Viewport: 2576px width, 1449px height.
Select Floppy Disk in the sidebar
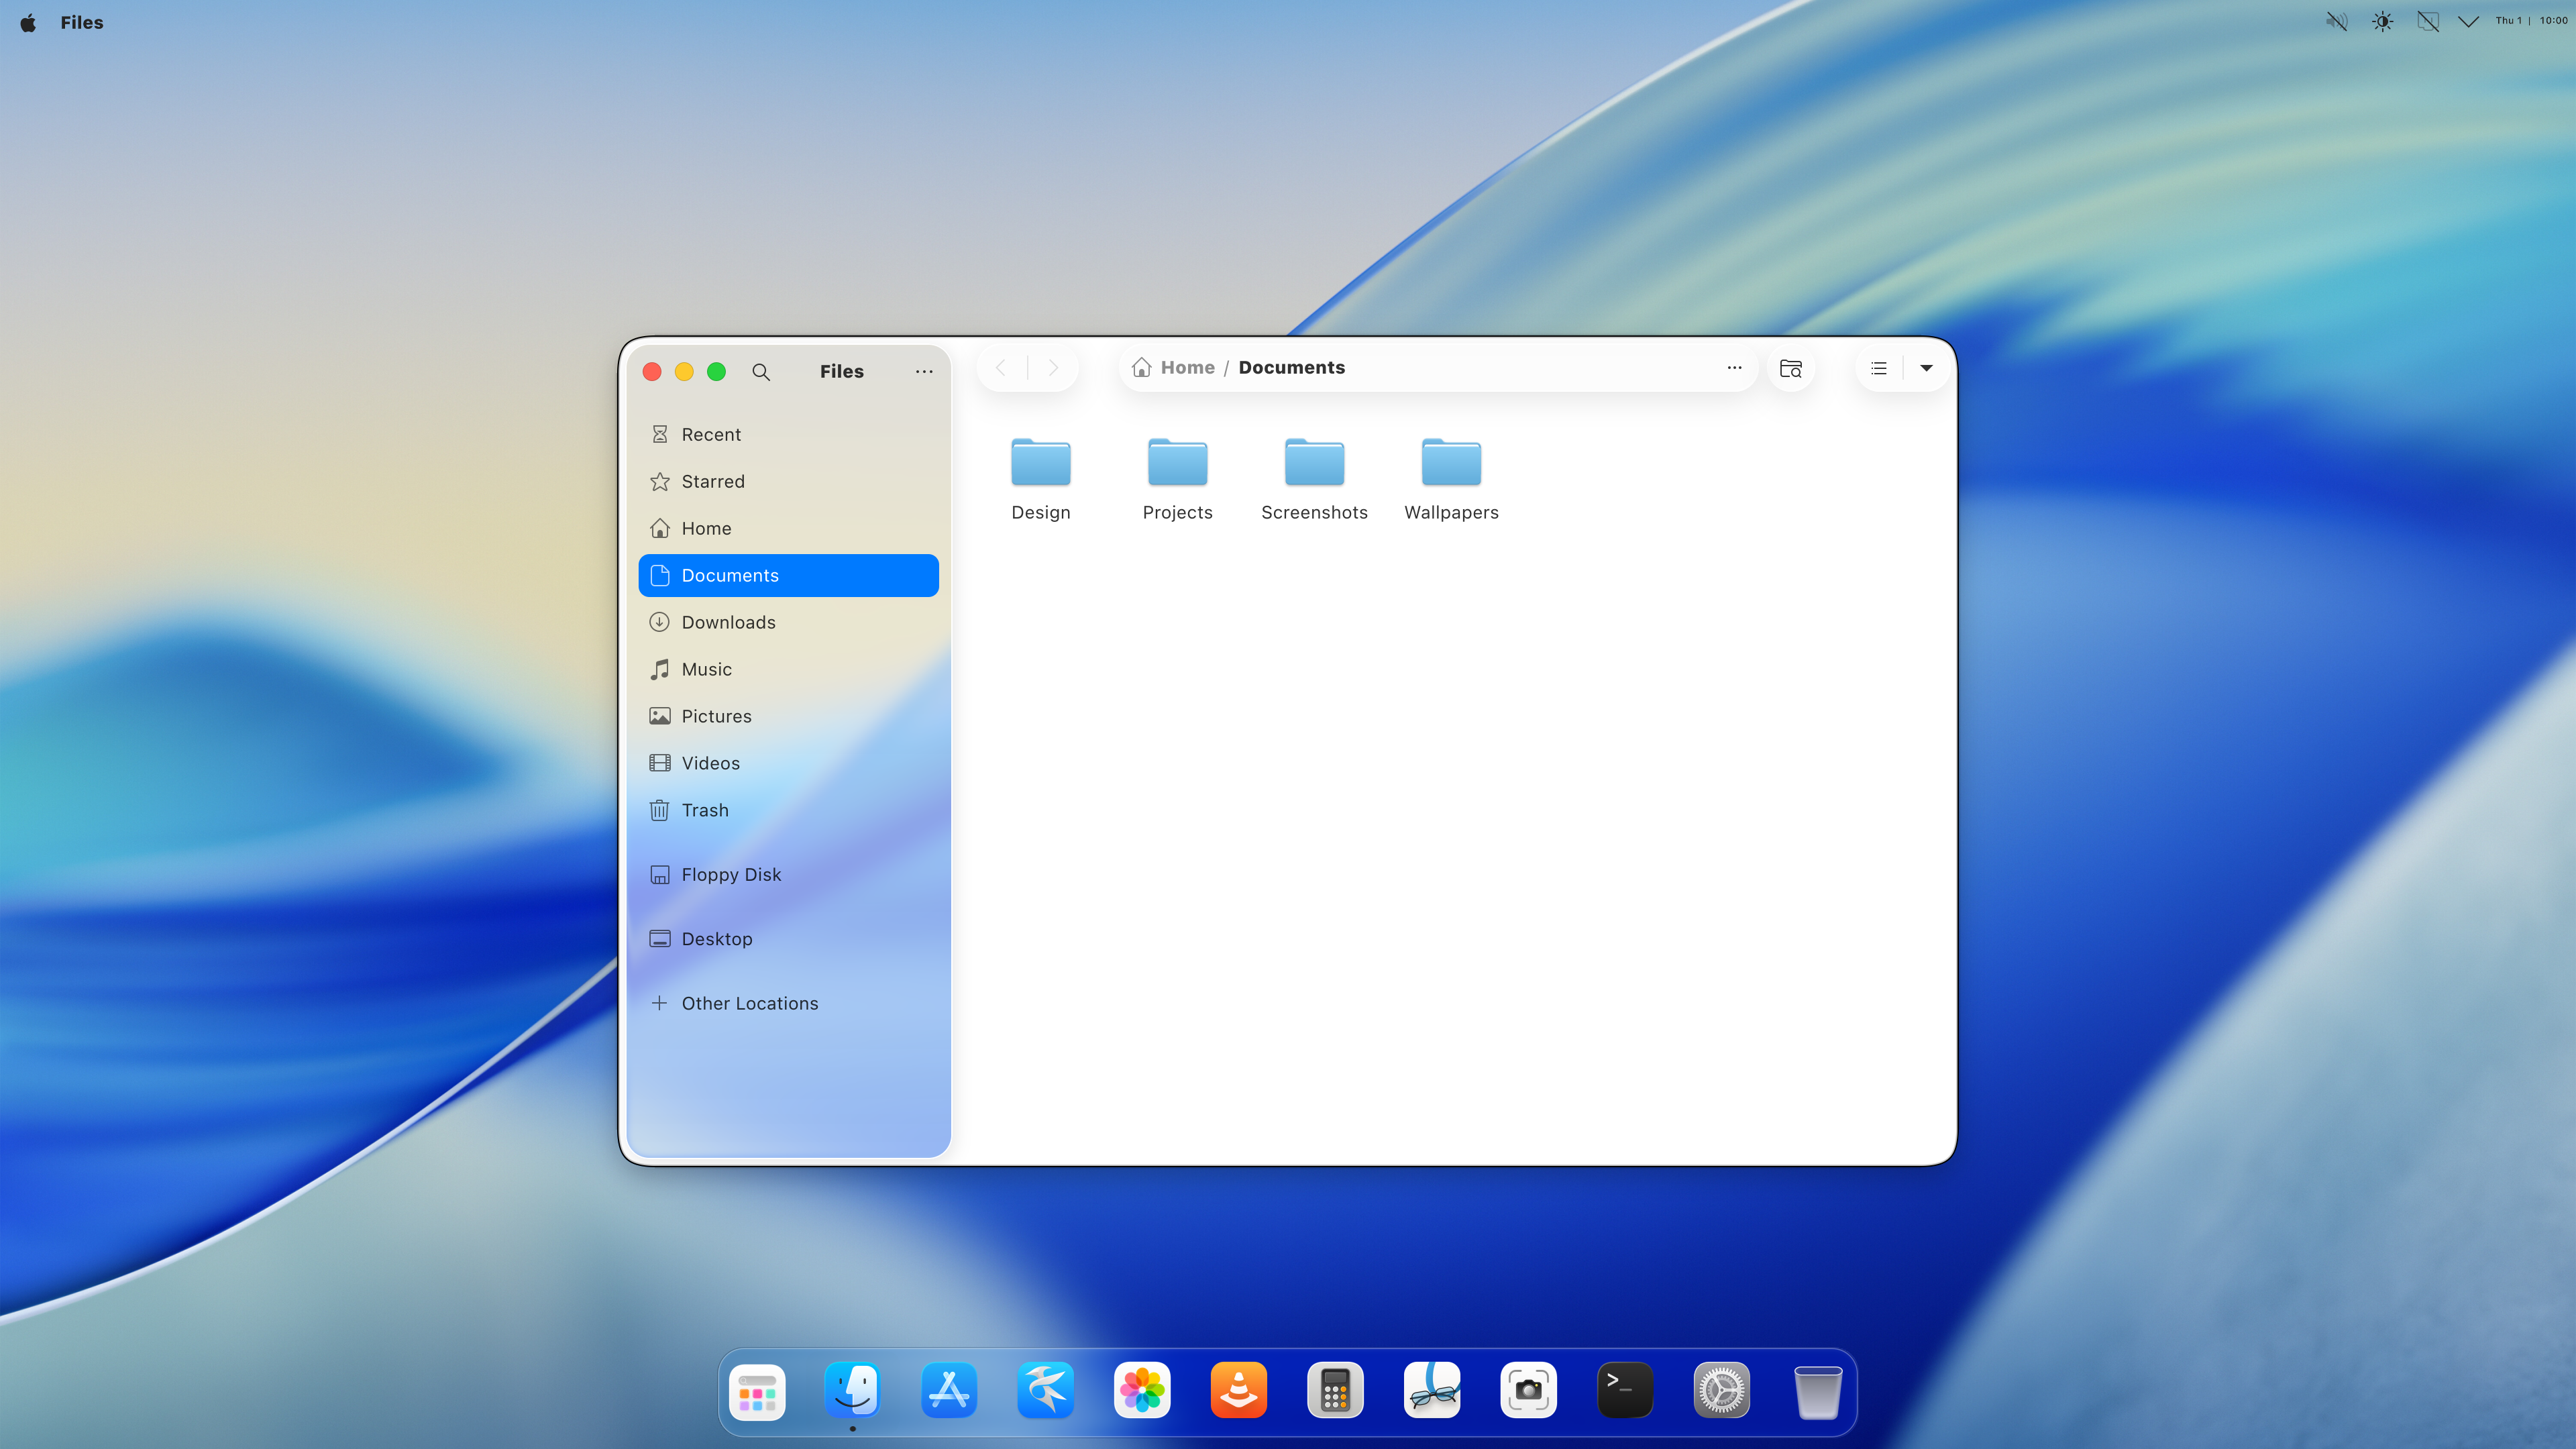pos(788,875)
